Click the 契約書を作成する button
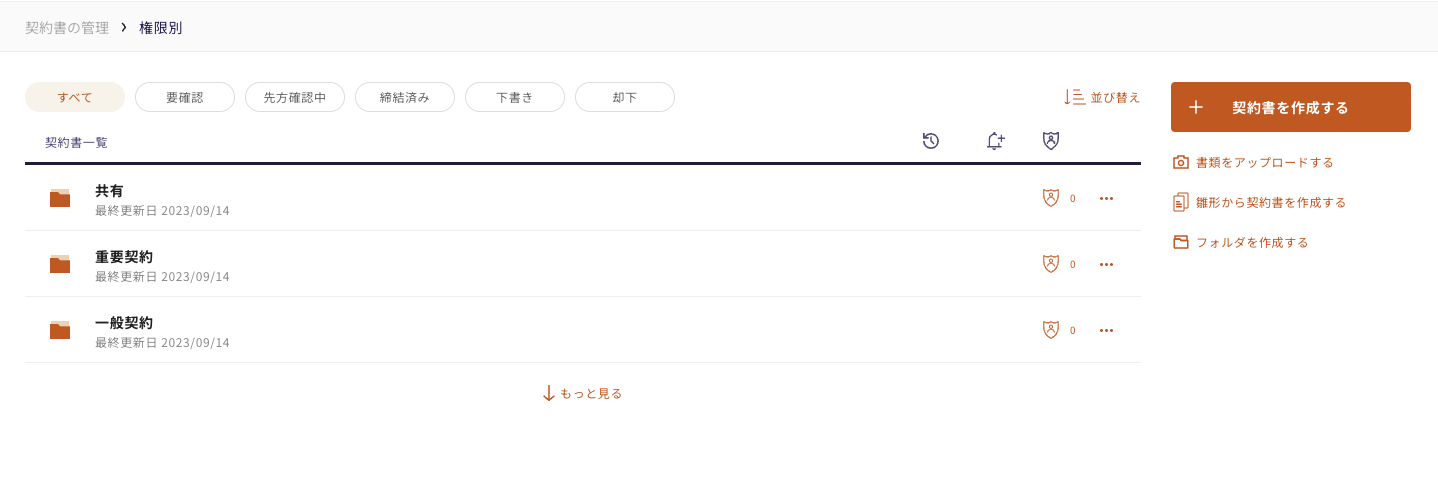The height and width of the screenshot is (501, 1438). tap(1291, 107)
